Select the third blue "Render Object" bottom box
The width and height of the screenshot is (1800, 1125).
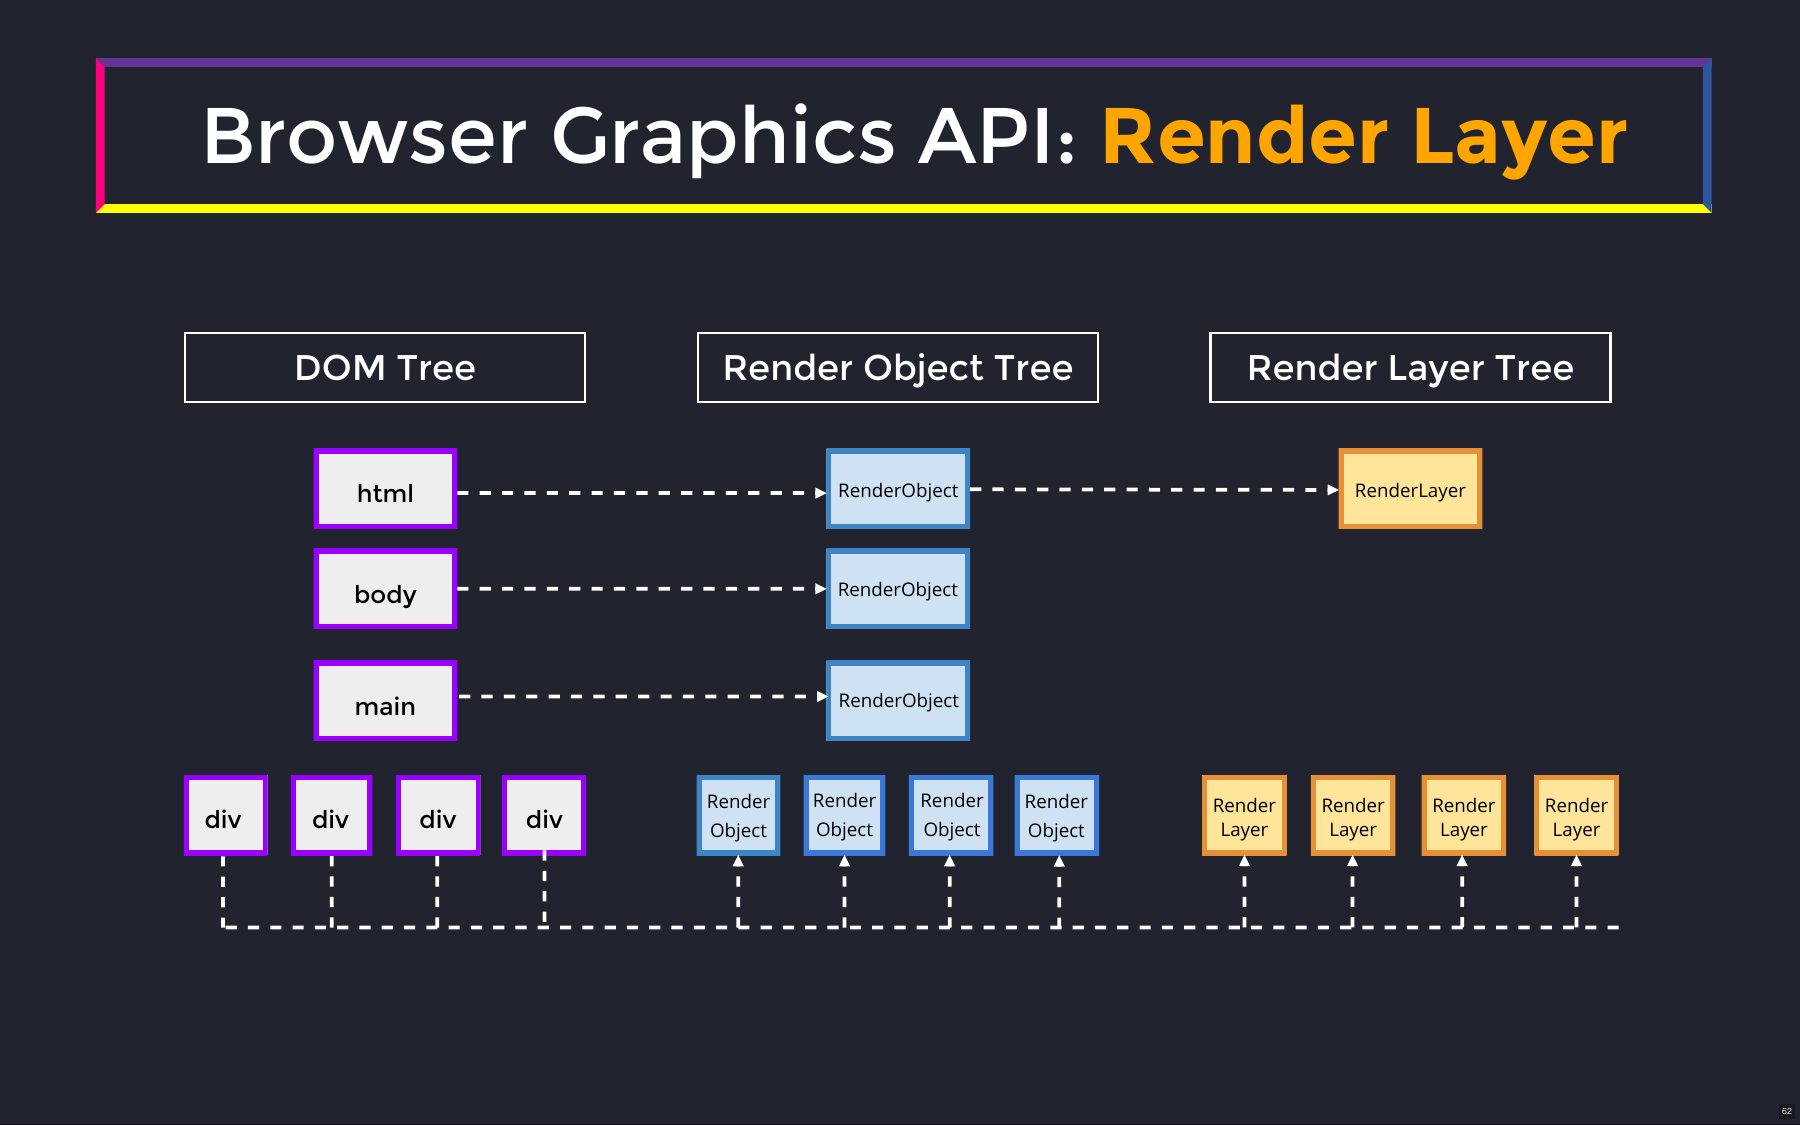point(951,816)
